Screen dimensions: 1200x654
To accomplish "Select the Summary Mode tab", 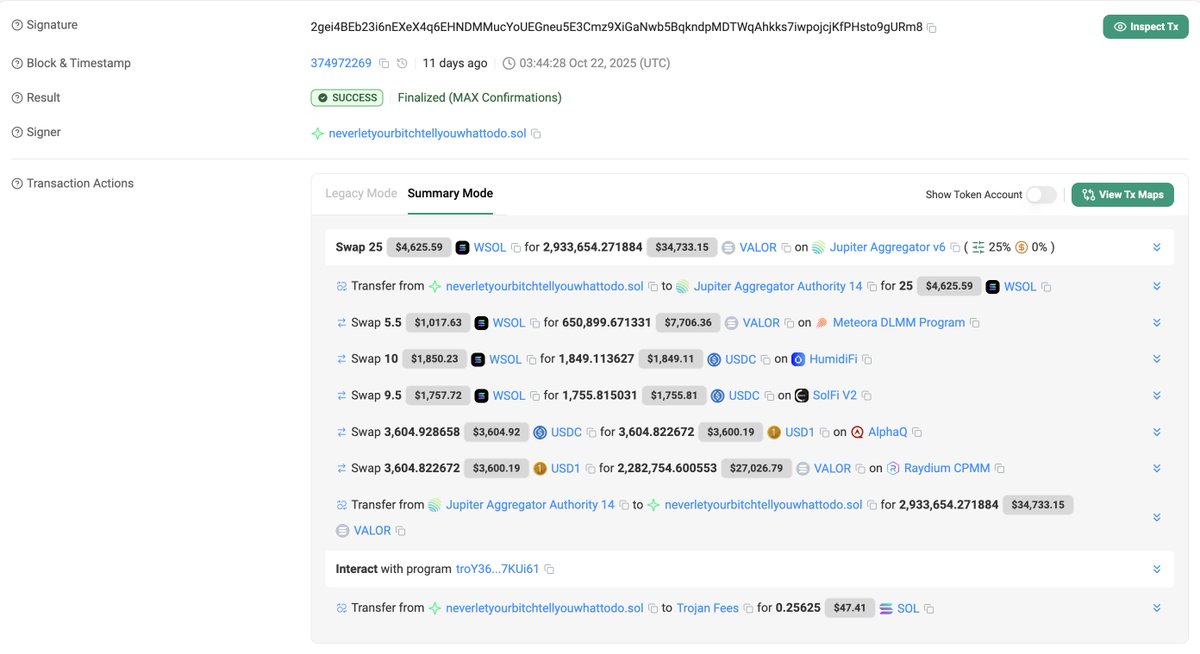I will pyautogui.click(x=449, y=192).
